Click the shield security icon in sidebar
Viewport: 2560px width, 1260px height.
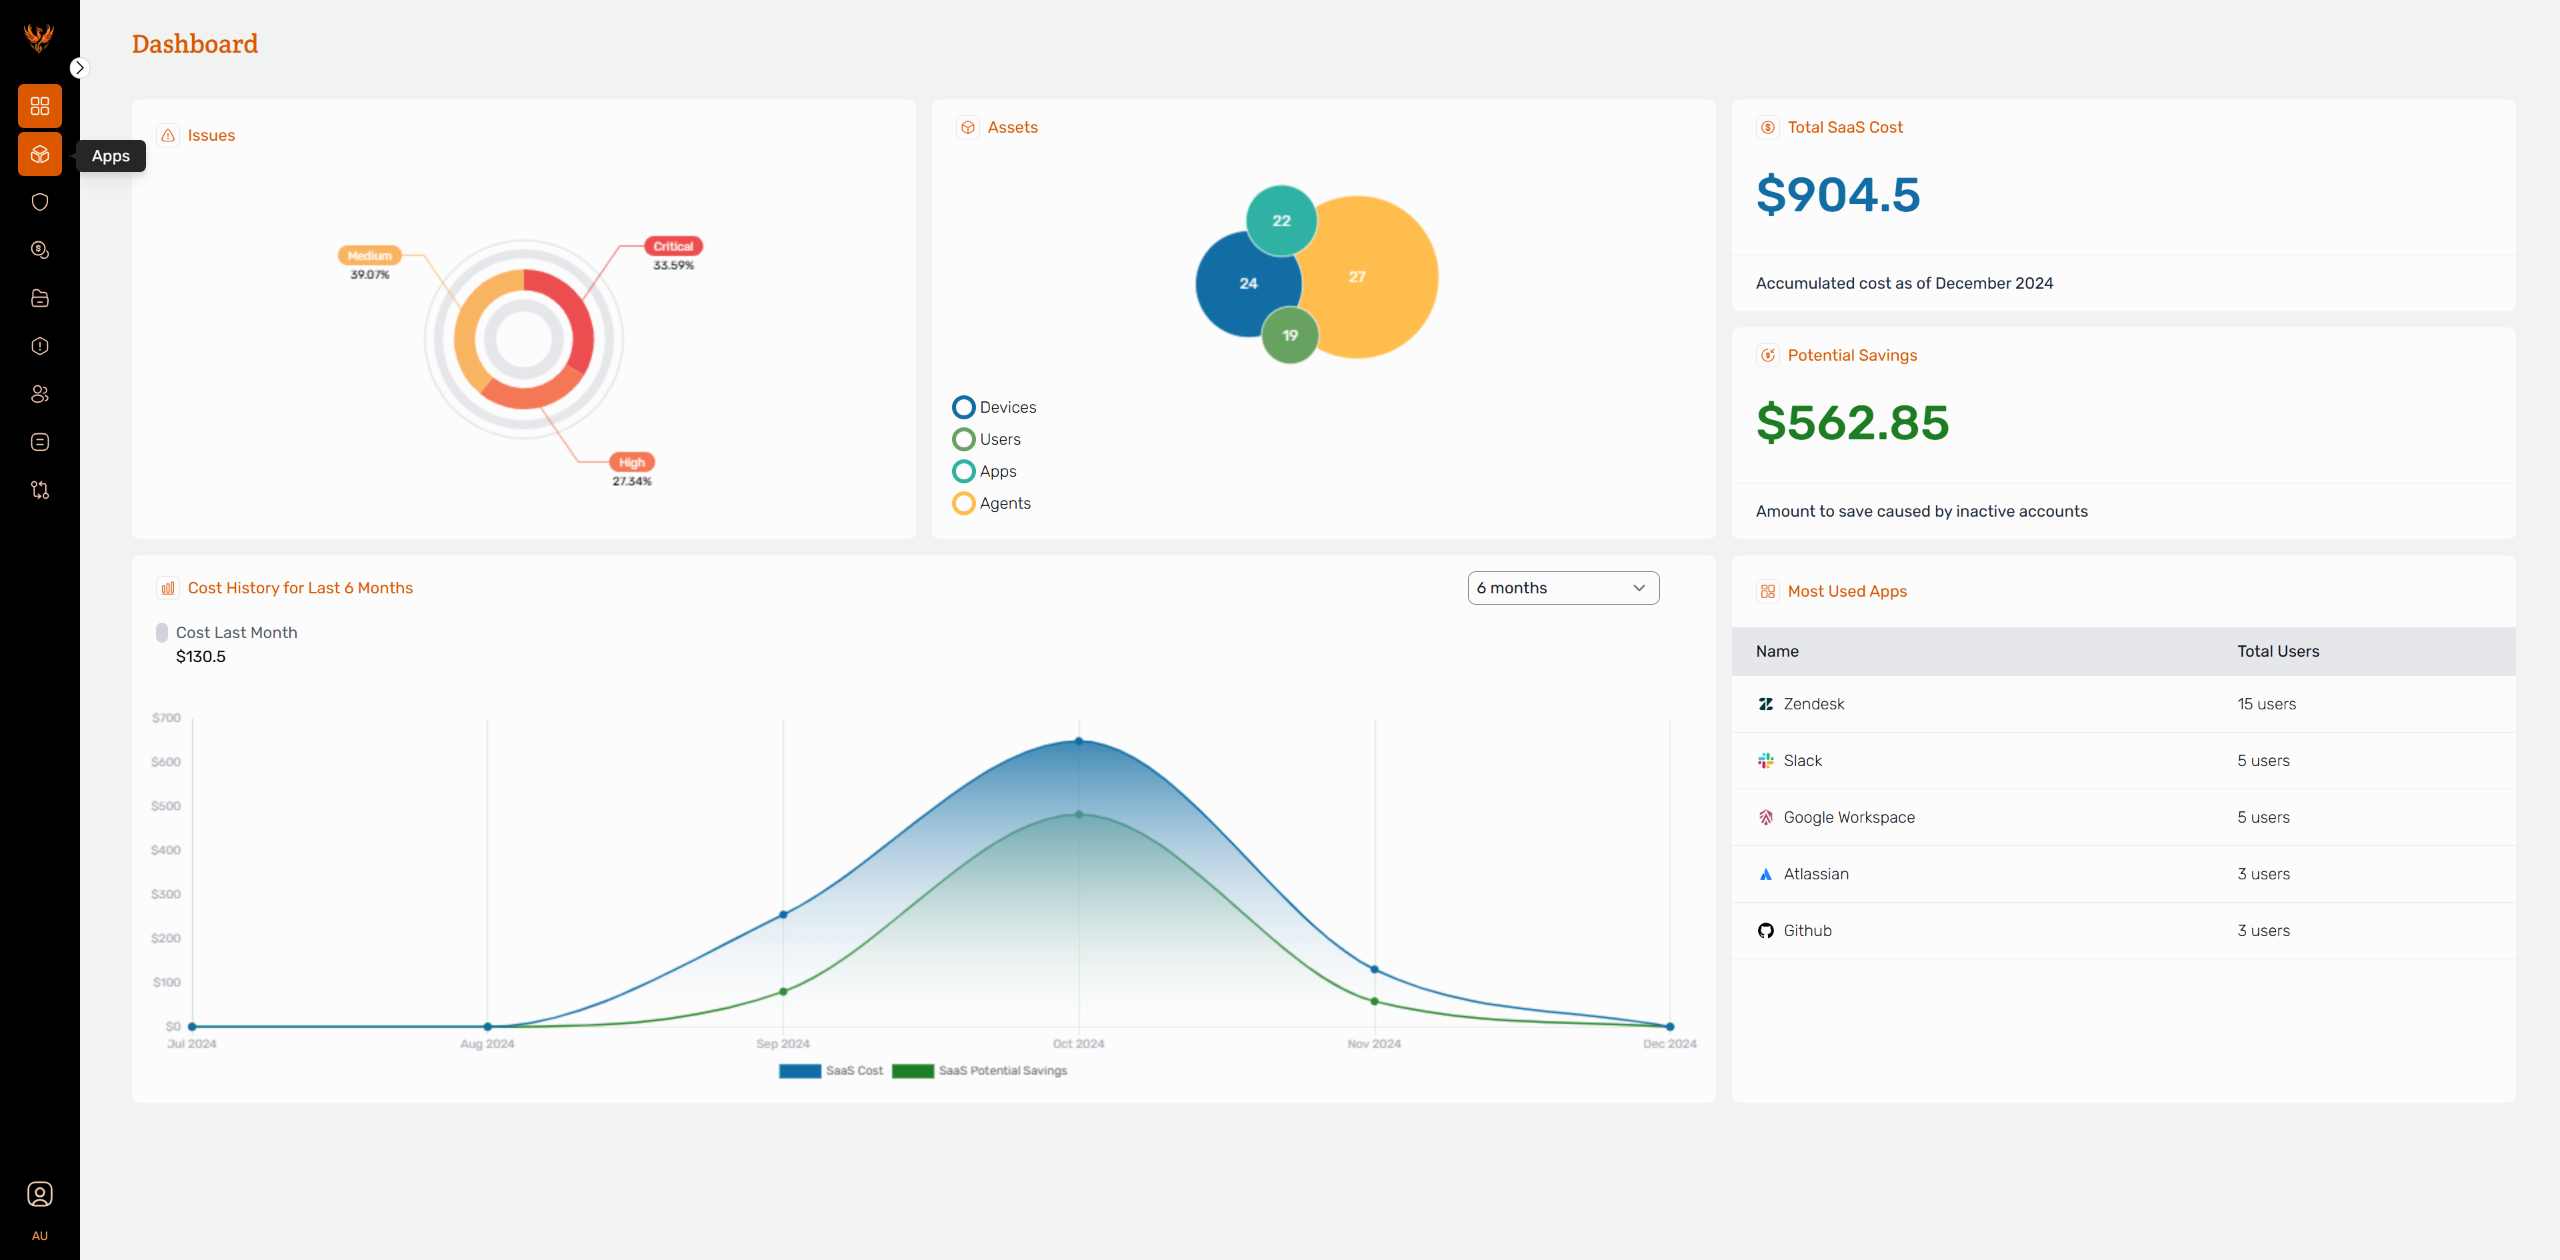(x=40, y=202)
